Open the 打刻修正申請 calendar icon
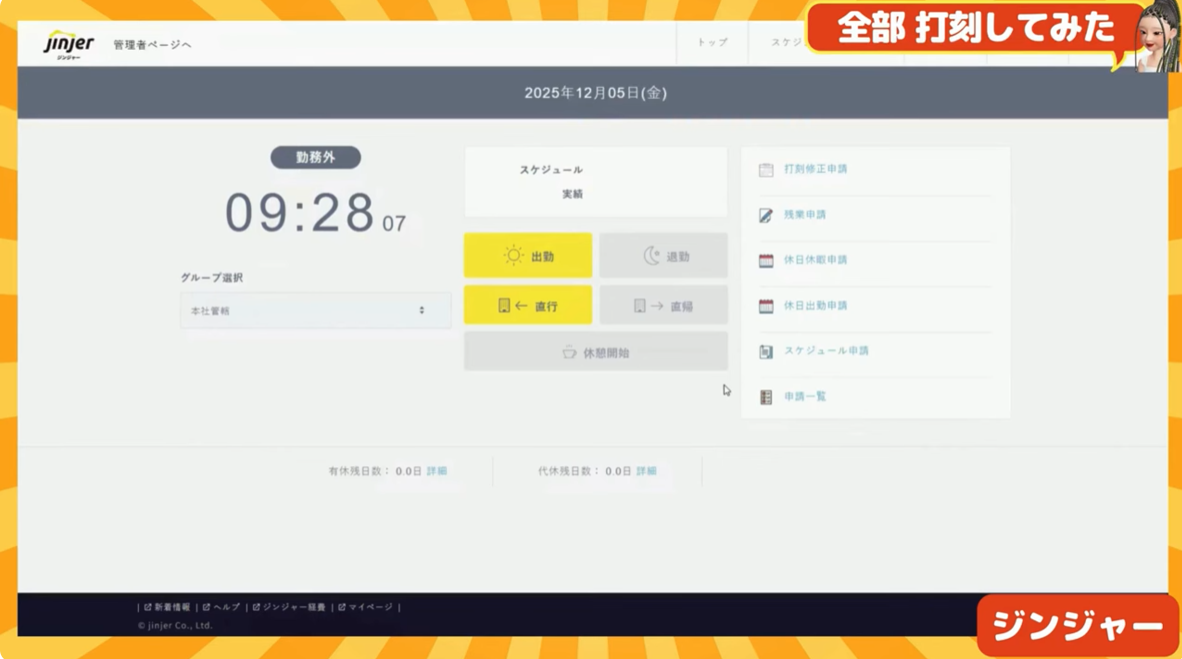The image size is (1182, 659). pos(766,170)
